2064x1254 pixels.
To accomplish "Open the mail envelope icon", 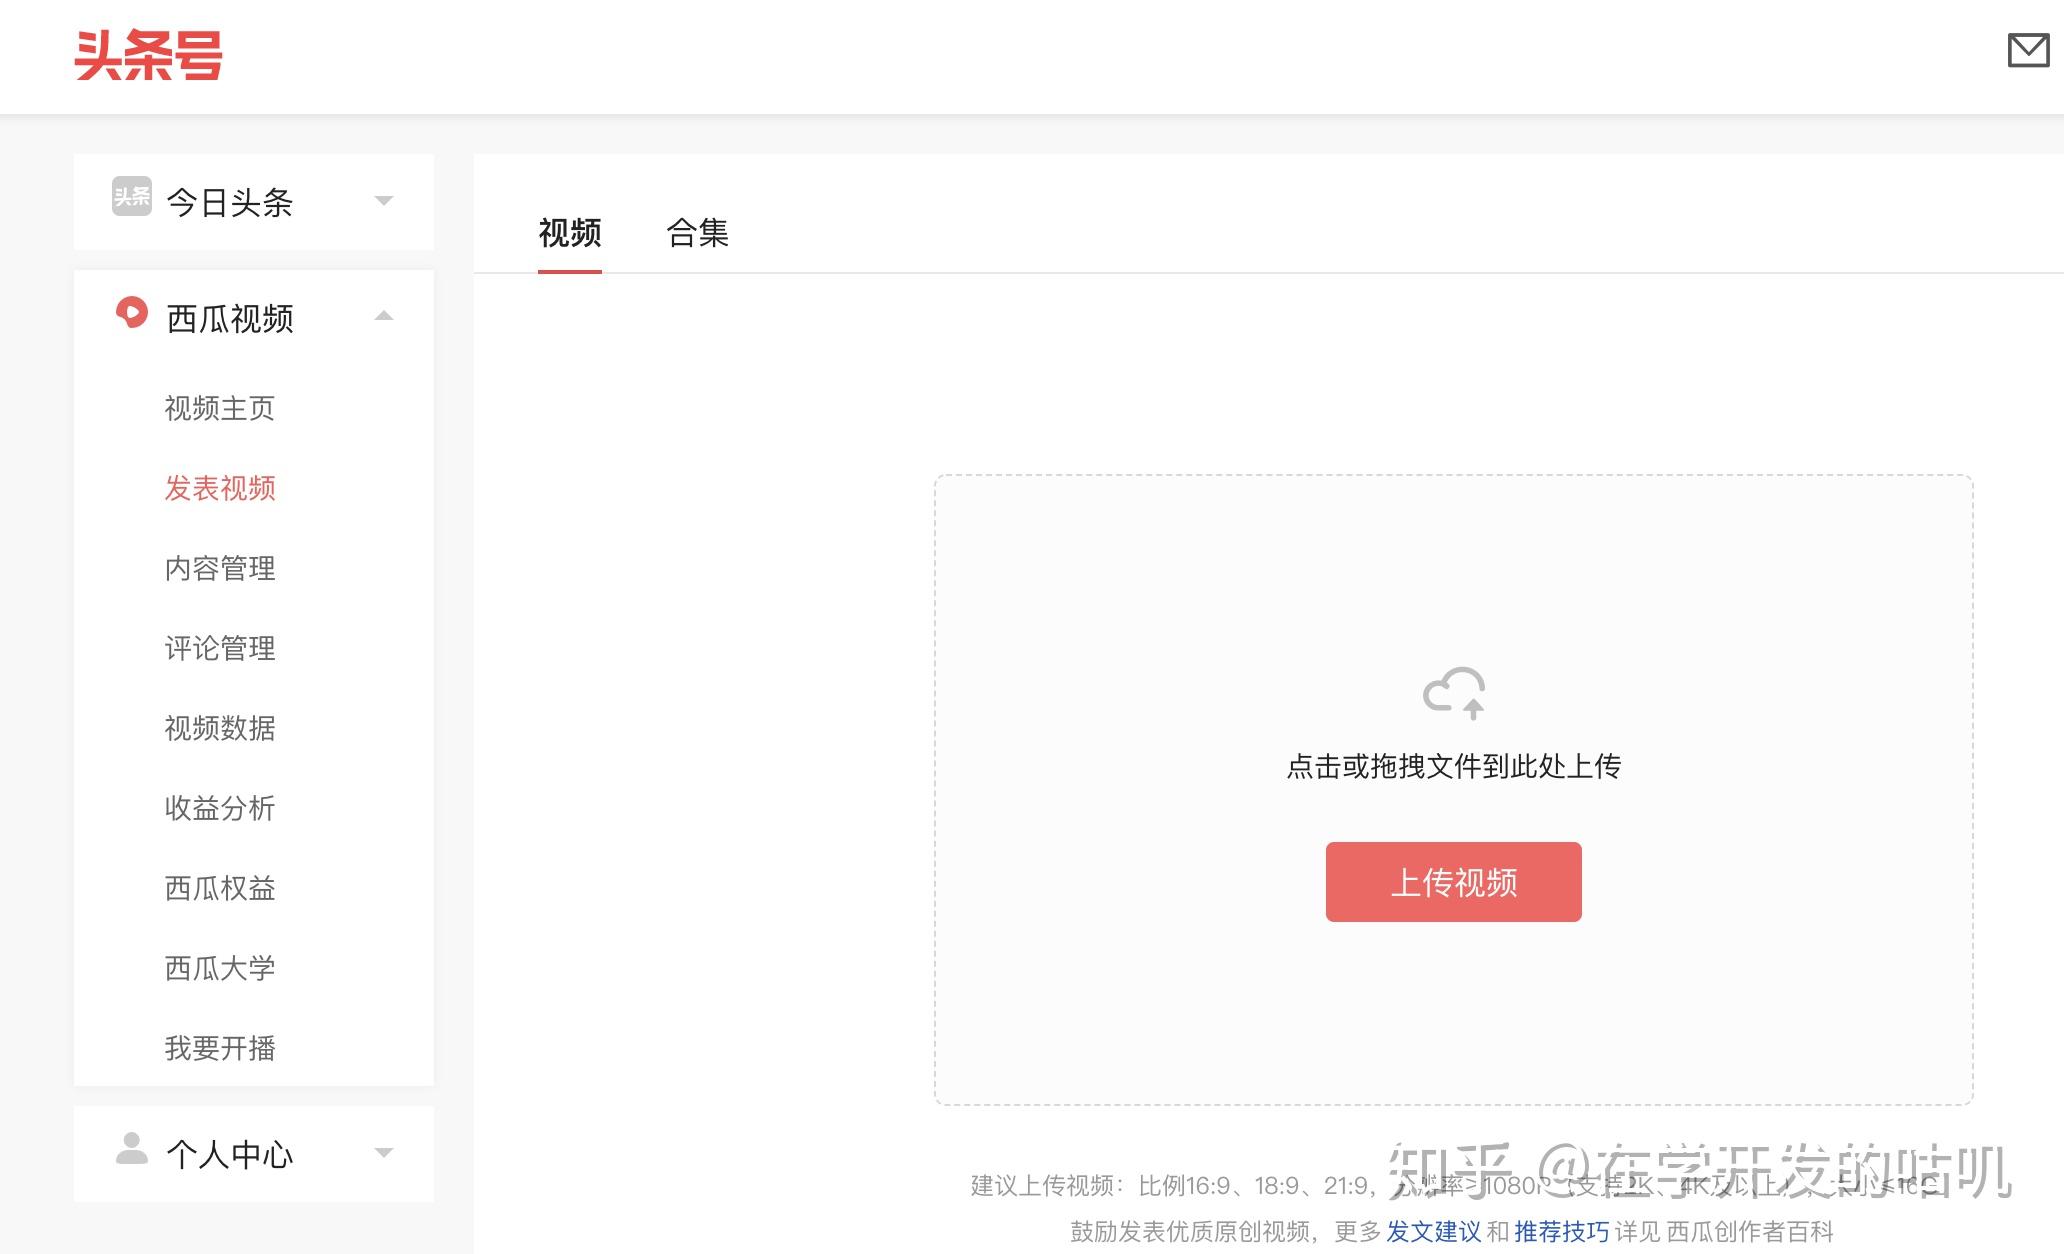I will click(x=2028, y=50).
